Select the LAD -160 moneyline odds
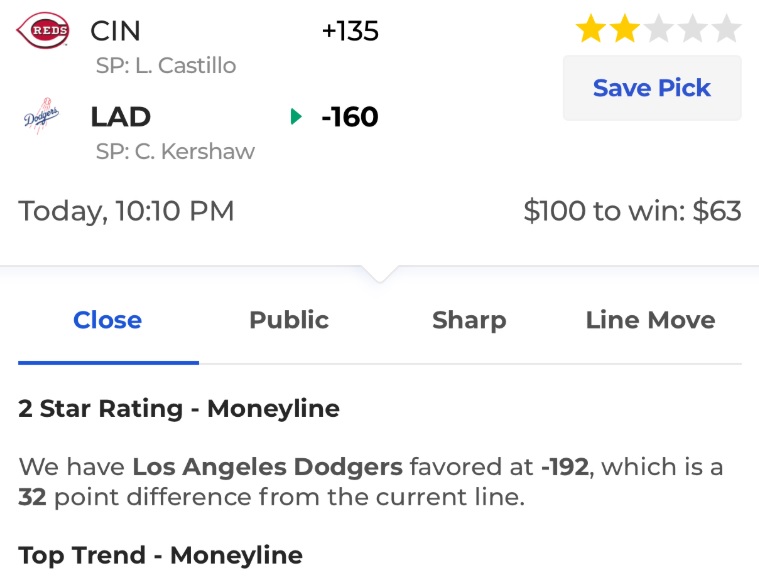 click(x=349, y=117)
